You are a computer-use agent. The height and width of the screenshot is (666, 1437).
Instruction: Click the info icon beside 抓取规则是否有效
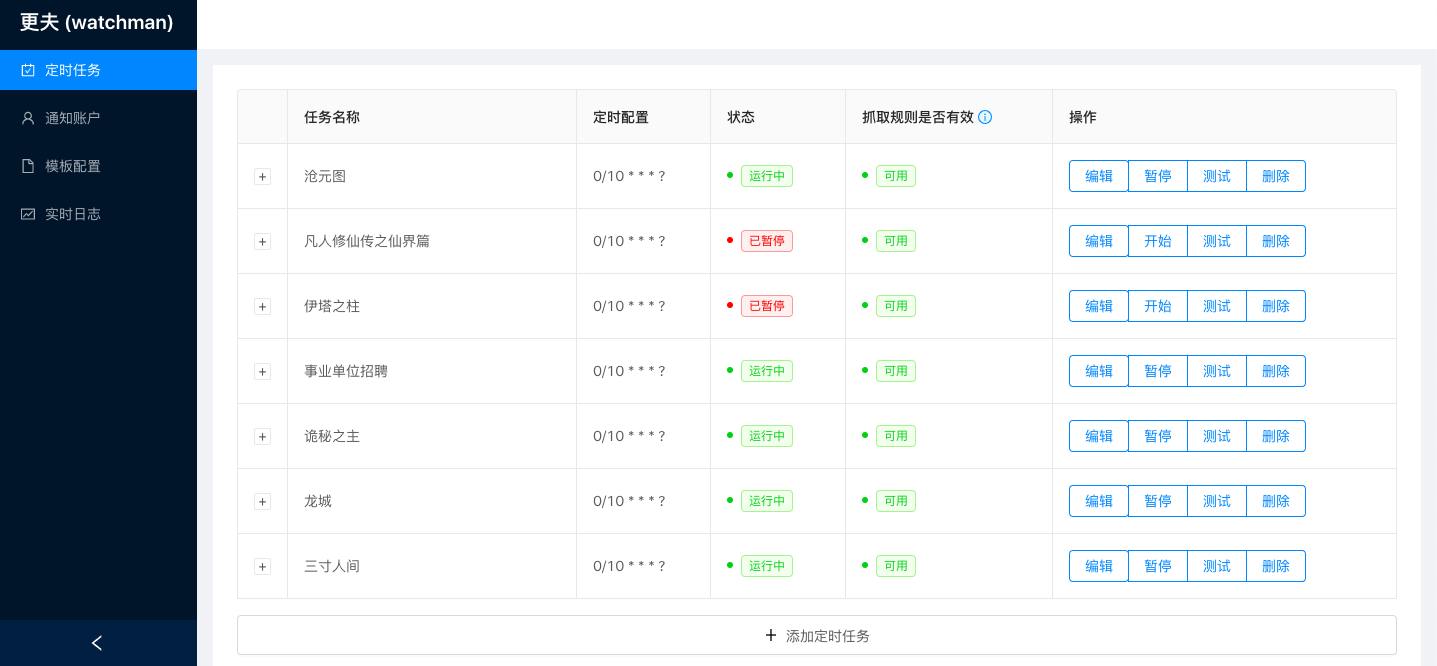click(985, 117)
